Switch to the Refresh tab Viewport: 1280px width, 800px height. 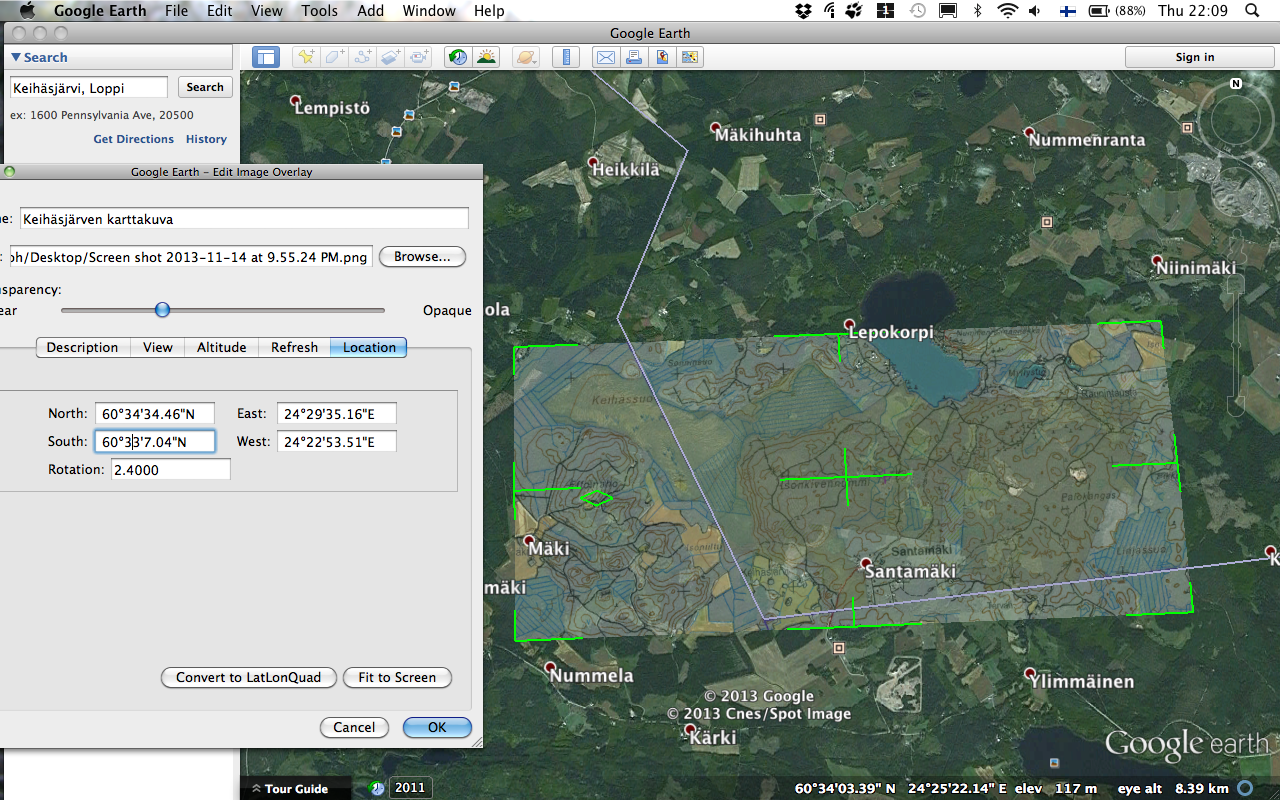point(294,347)
